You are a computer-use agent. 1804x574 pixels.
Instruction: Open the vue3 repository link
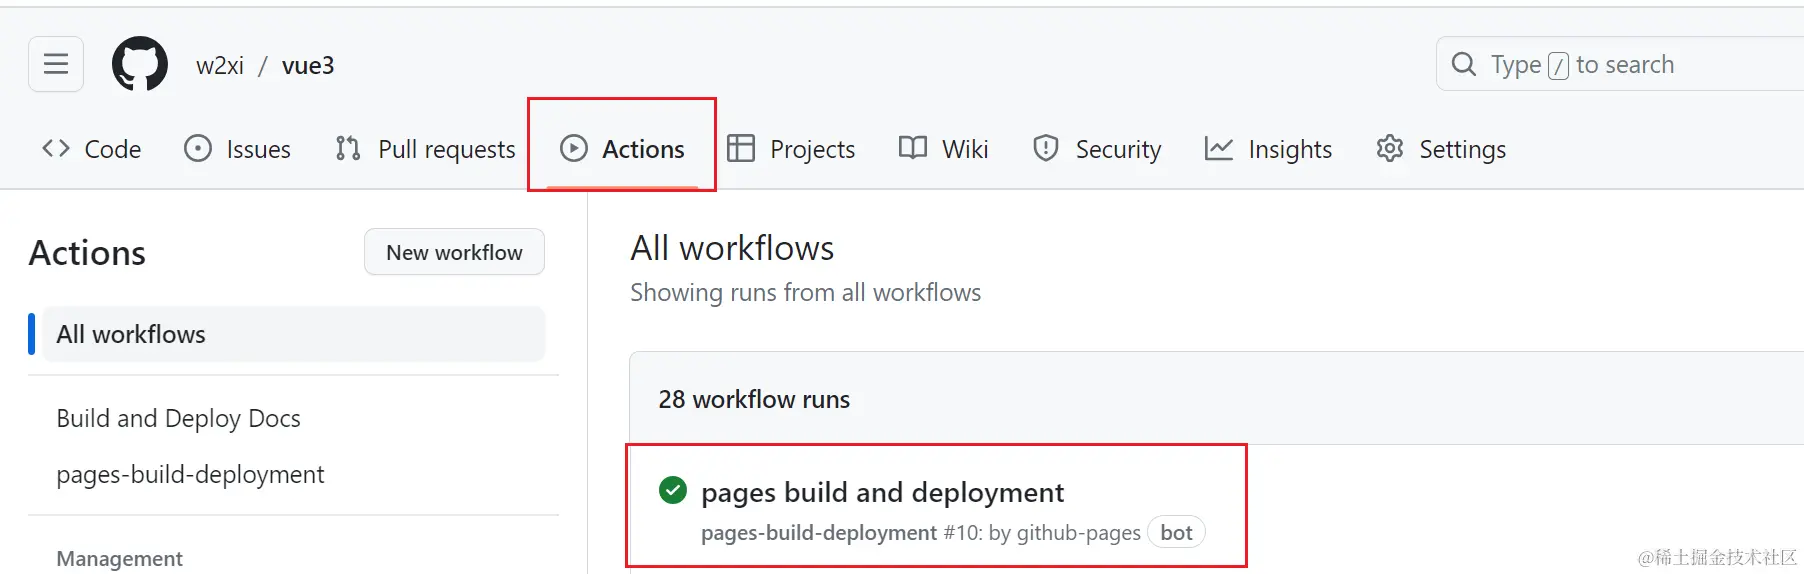click(308, 66)
